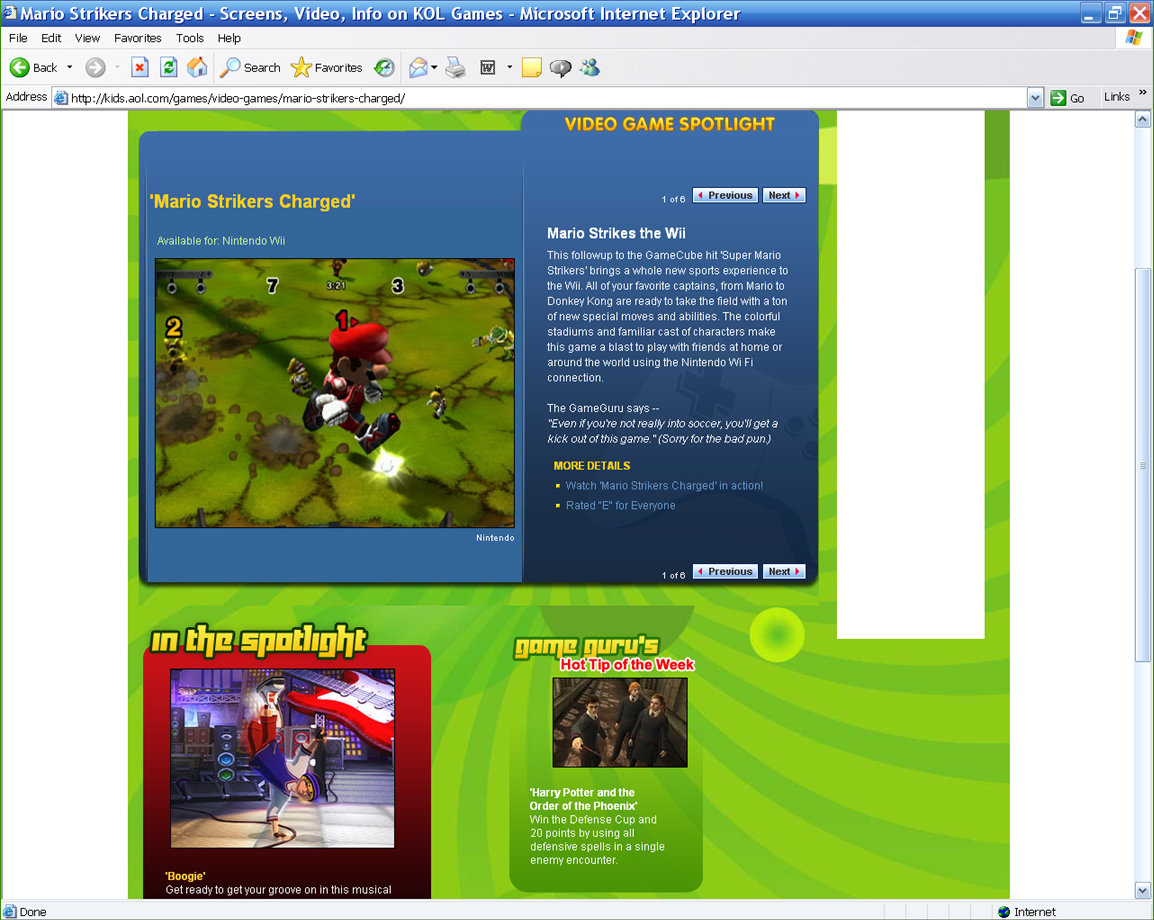Click the top Previous button in the spotlight
This screenshot has height=920, width=1154.
[726, 195]
